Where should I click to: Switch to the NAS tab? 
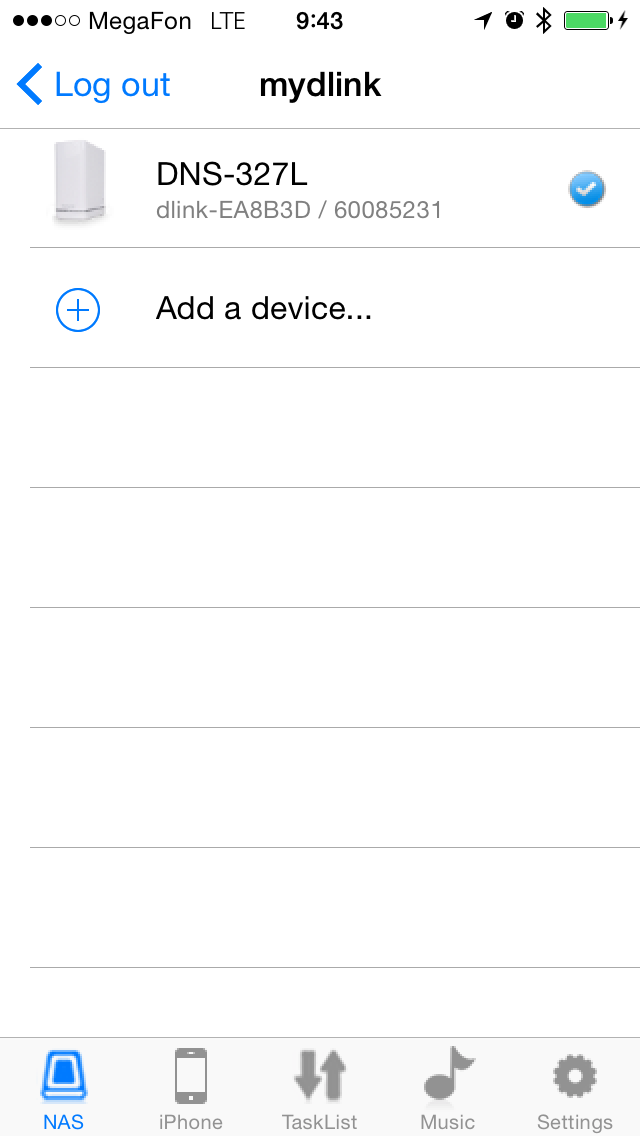click(63, 1088)
